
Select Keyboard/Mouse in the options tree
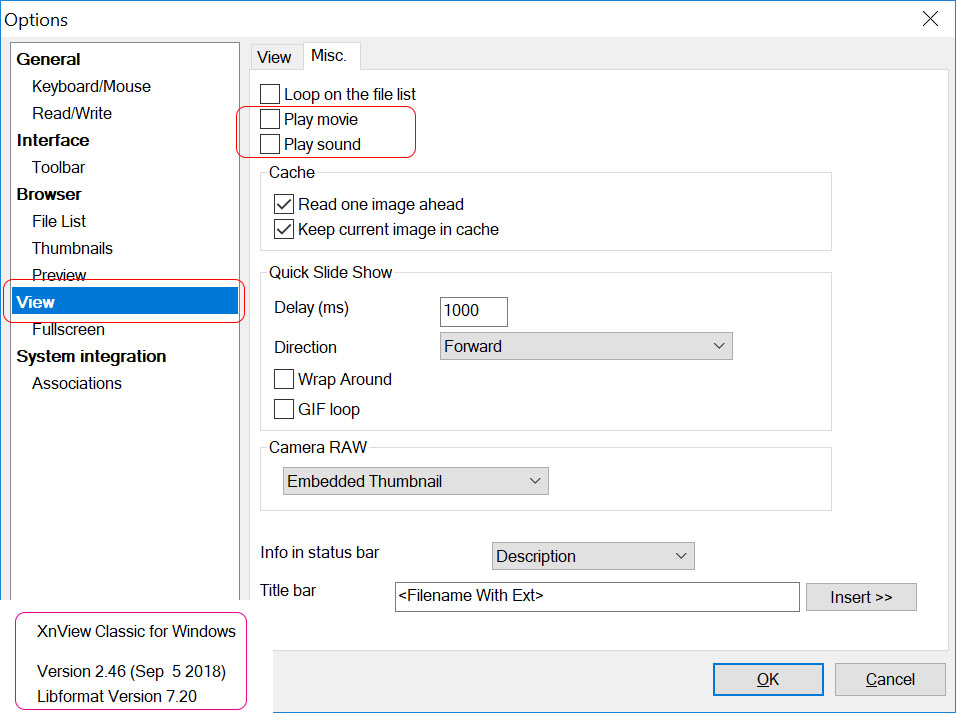point(91,87)
